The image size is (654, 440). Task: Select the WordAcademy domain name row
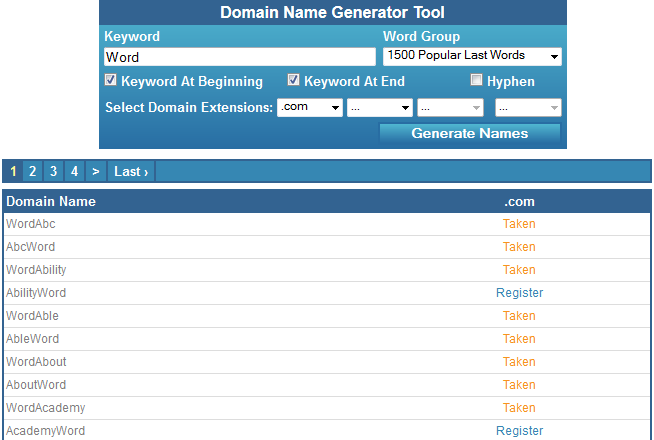pos(327,408)
